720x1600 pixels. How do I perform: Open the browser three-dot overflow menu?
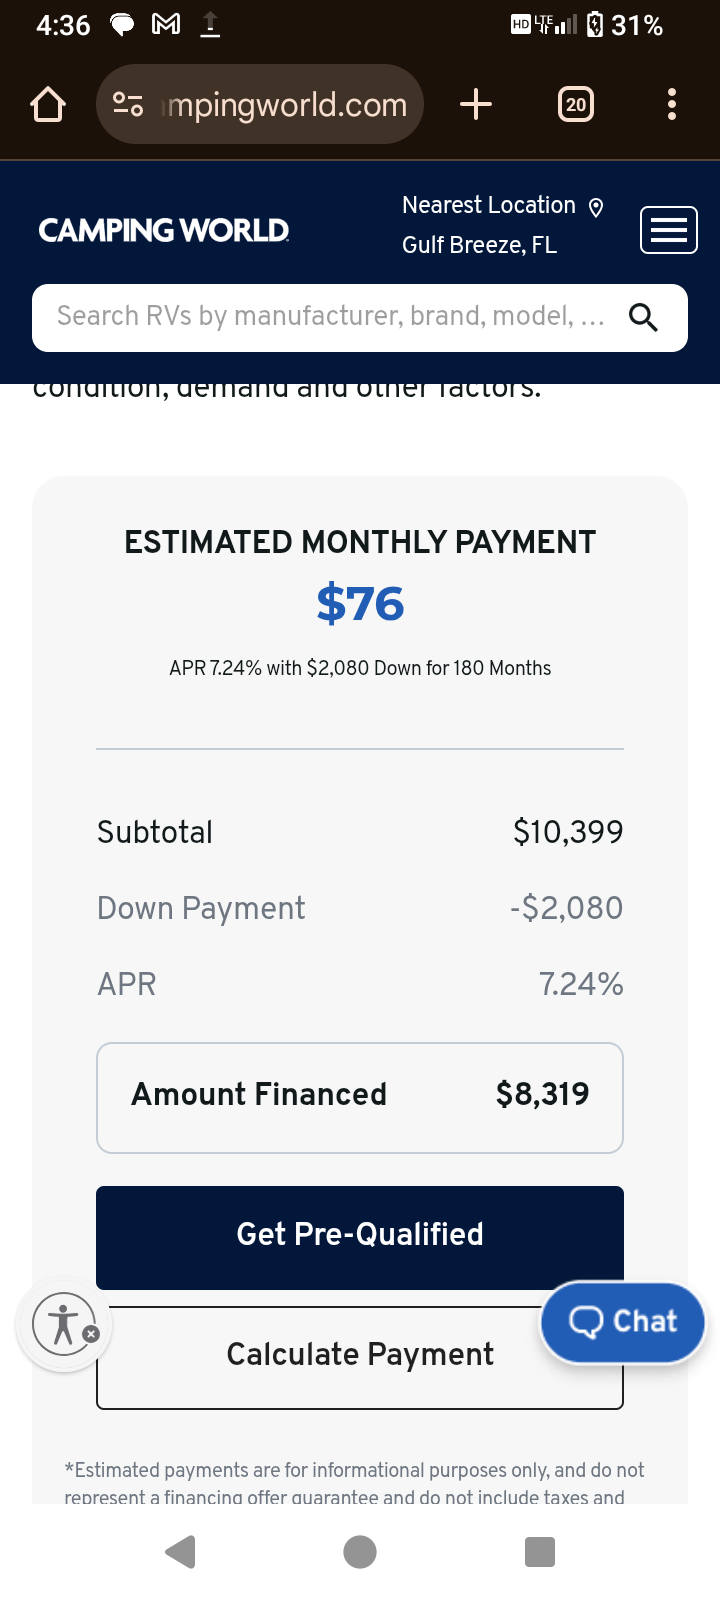click(x=671, y=104)
